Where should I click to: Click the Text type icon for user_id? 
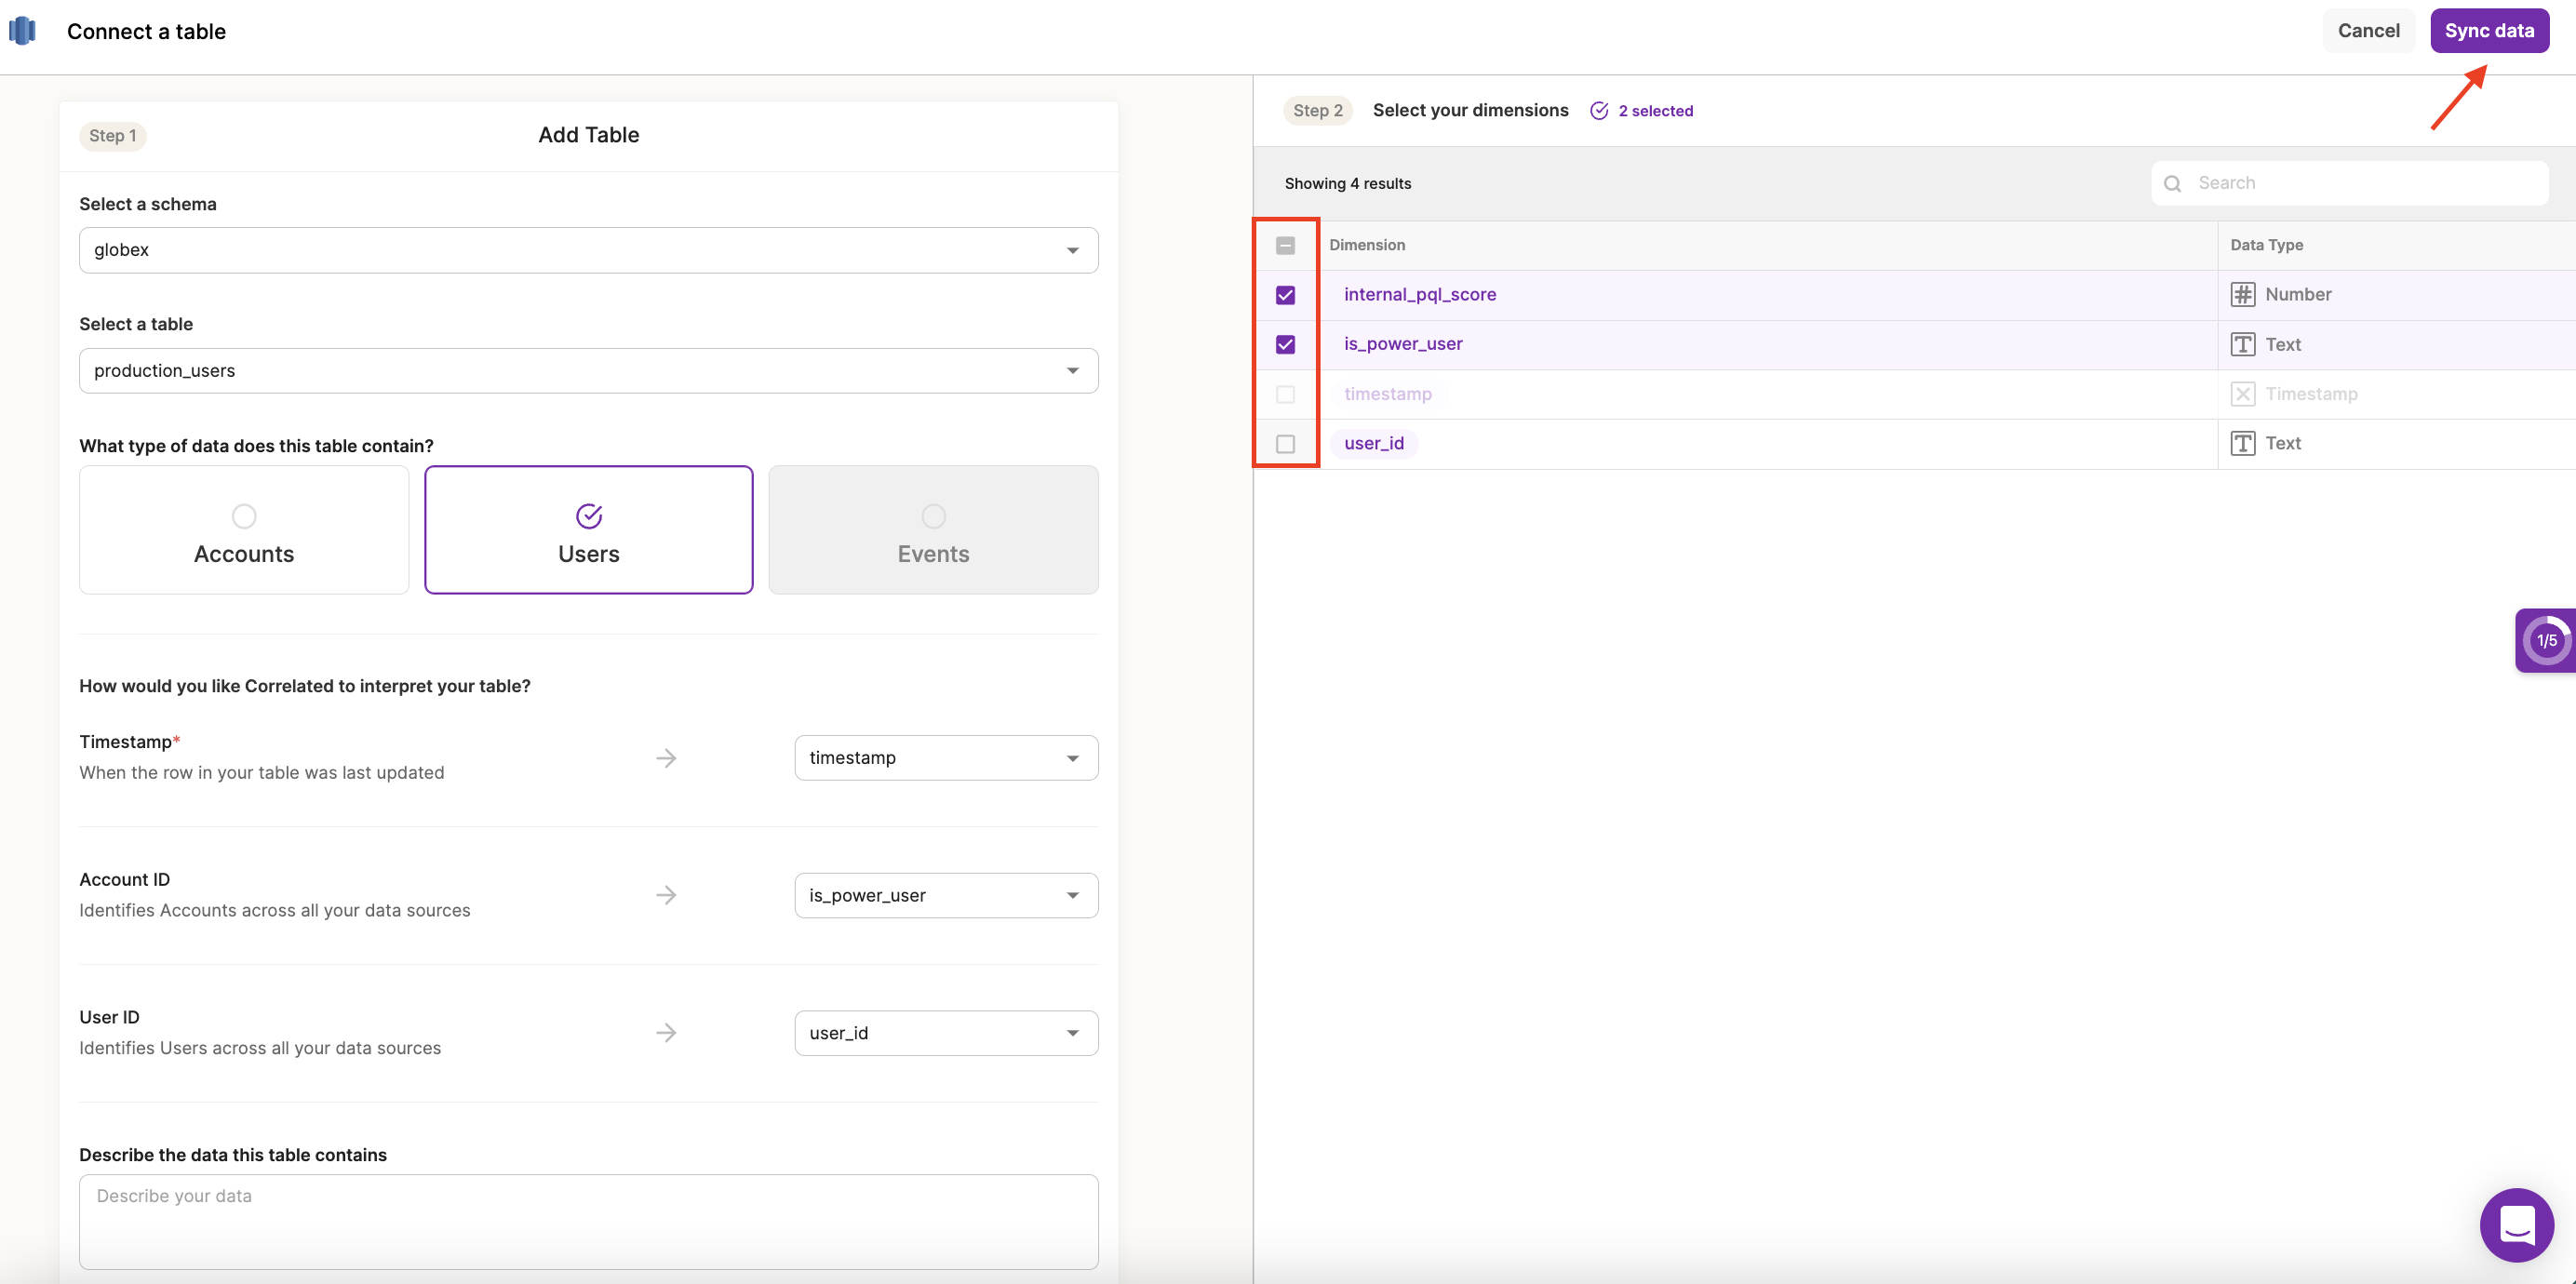[x=2242, y=444]
